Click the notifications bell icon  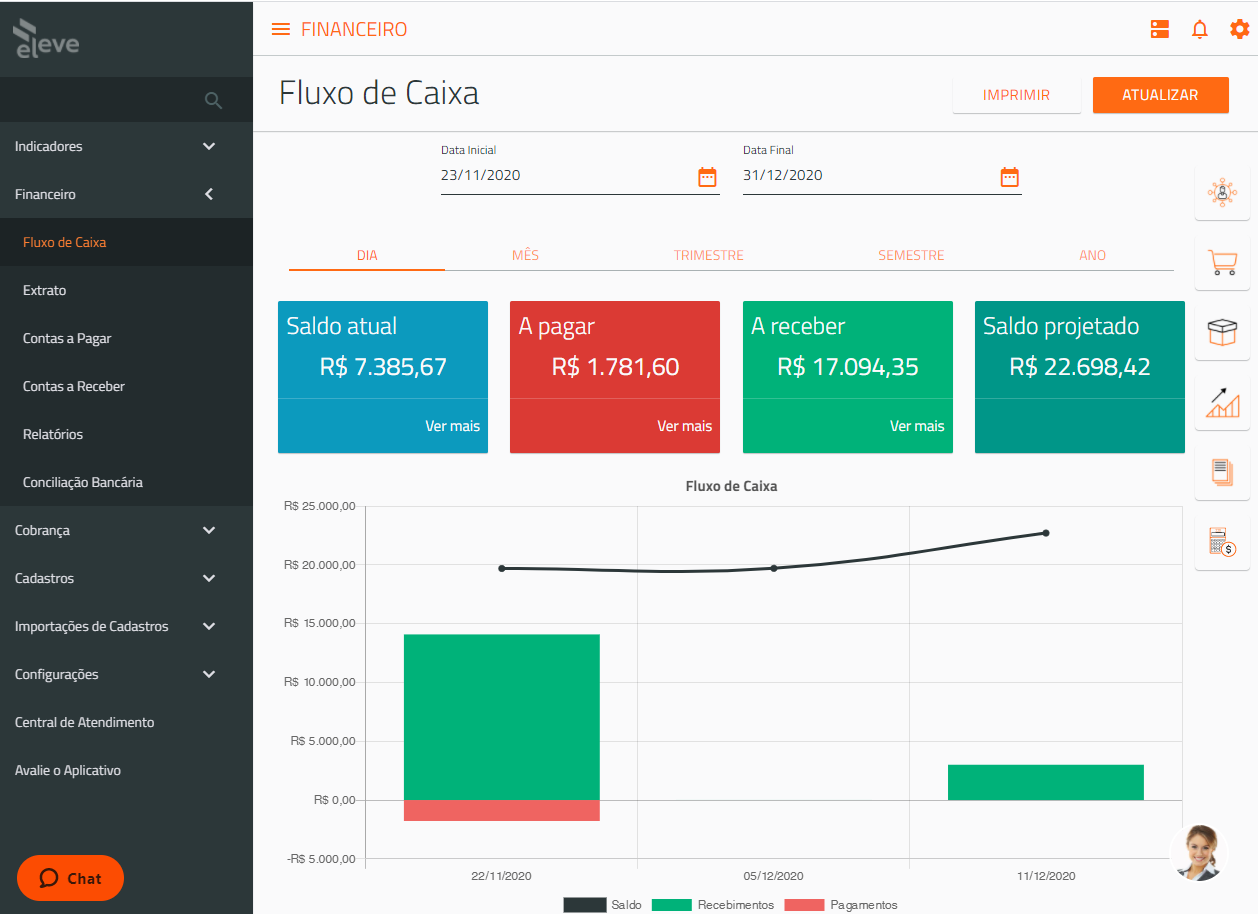[1200, 29]
